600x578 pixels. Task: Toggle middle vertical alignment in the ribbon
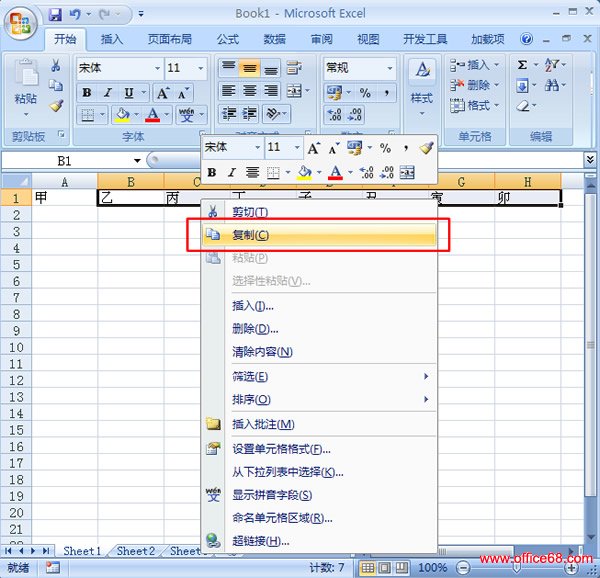(249, 68)
